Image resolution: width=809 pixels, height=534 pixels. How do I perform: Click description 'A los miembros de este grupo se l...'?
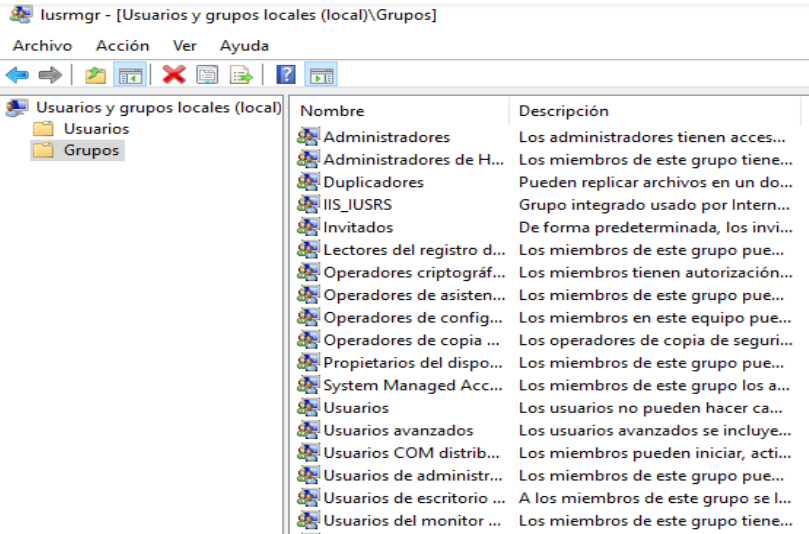(655, 498)
